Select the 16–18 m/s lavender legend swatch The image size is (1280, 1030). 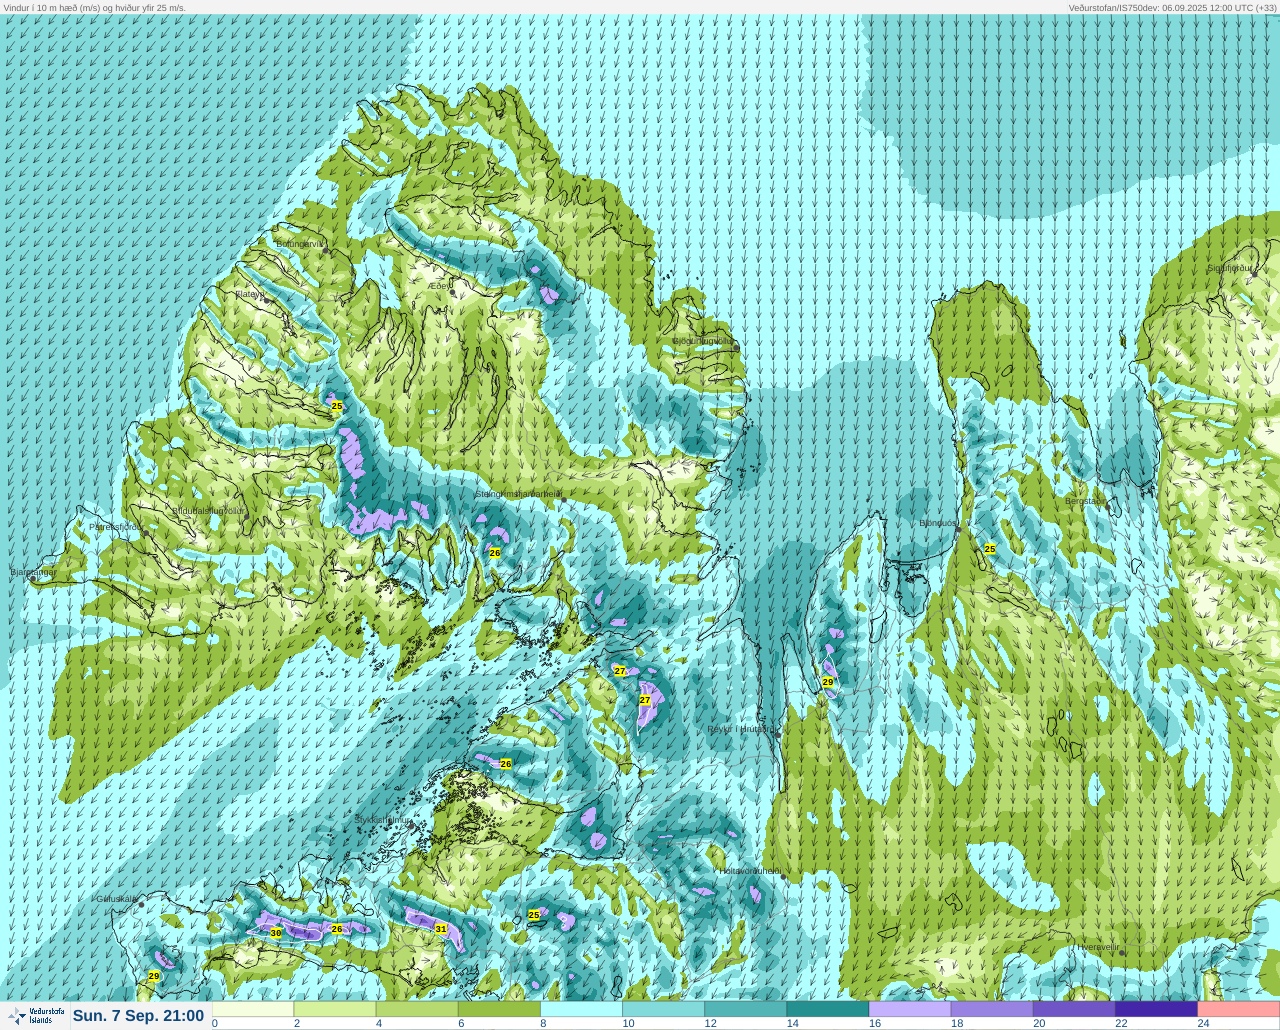910,1009
